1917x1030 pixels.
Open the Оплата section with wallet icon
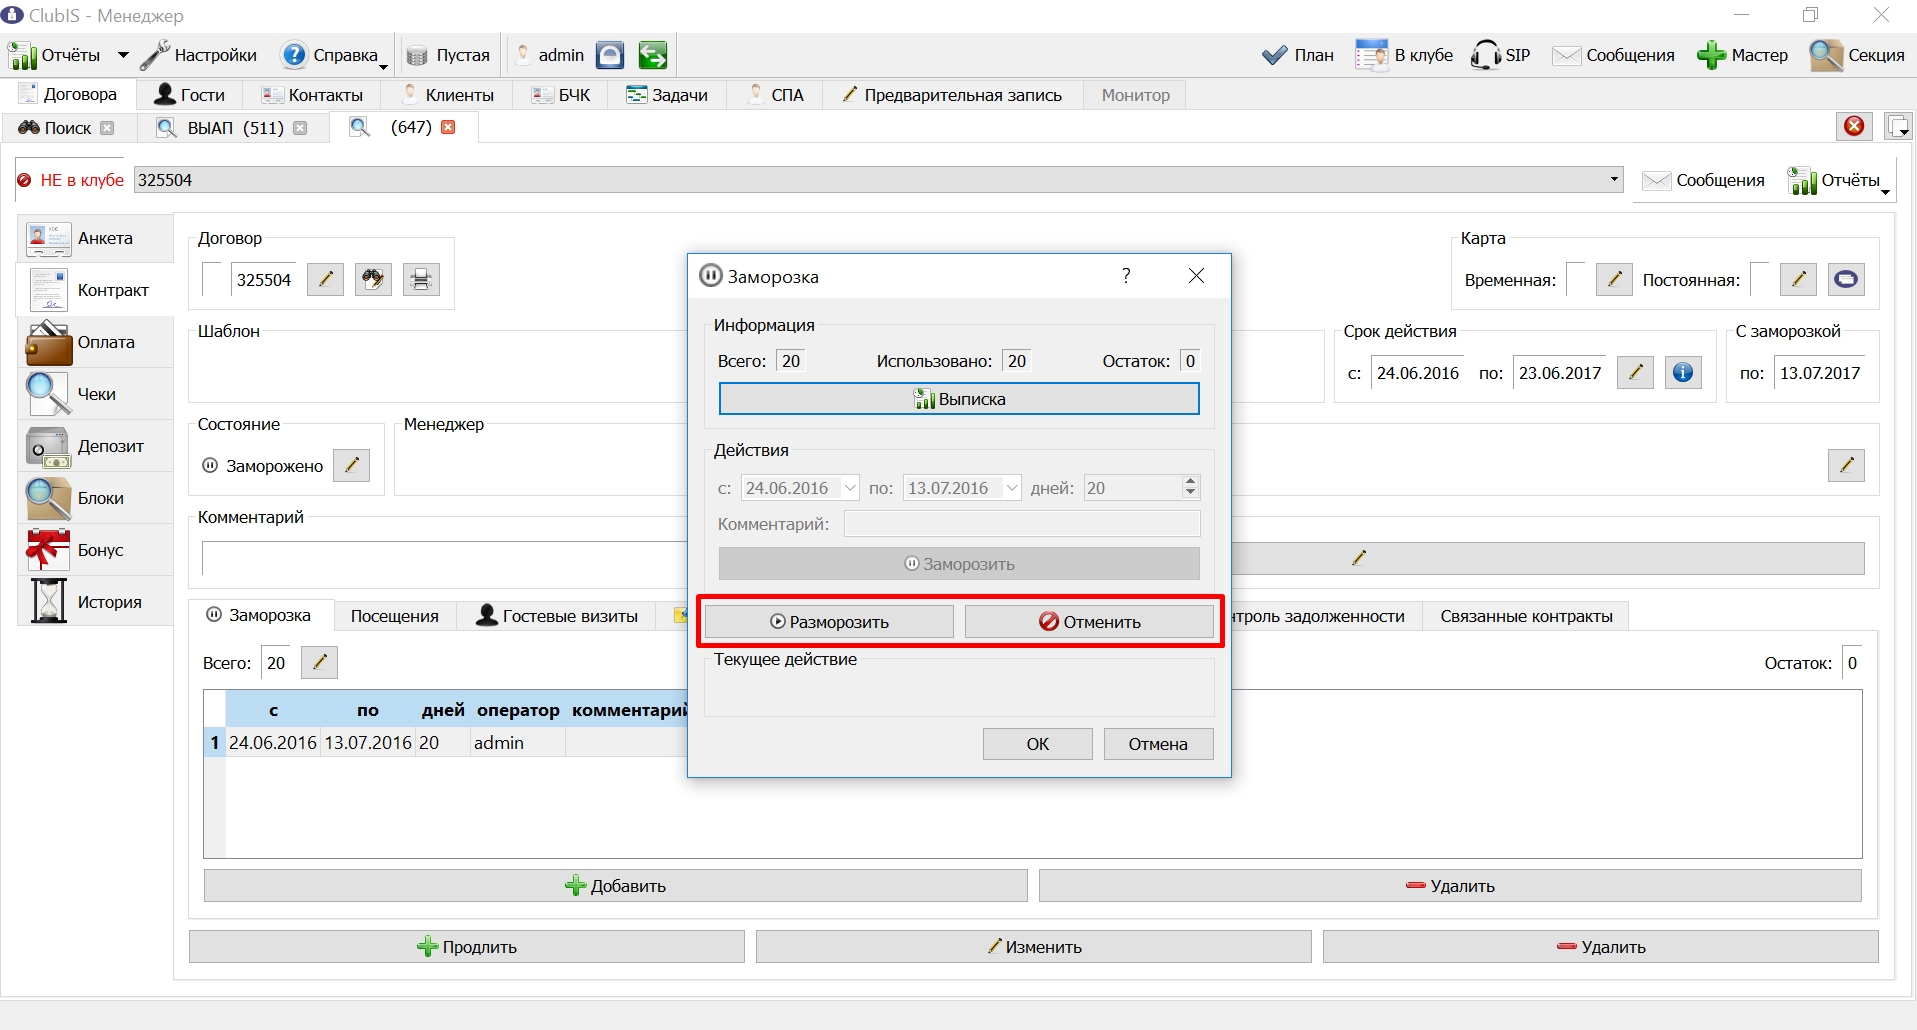click(95, 342)
